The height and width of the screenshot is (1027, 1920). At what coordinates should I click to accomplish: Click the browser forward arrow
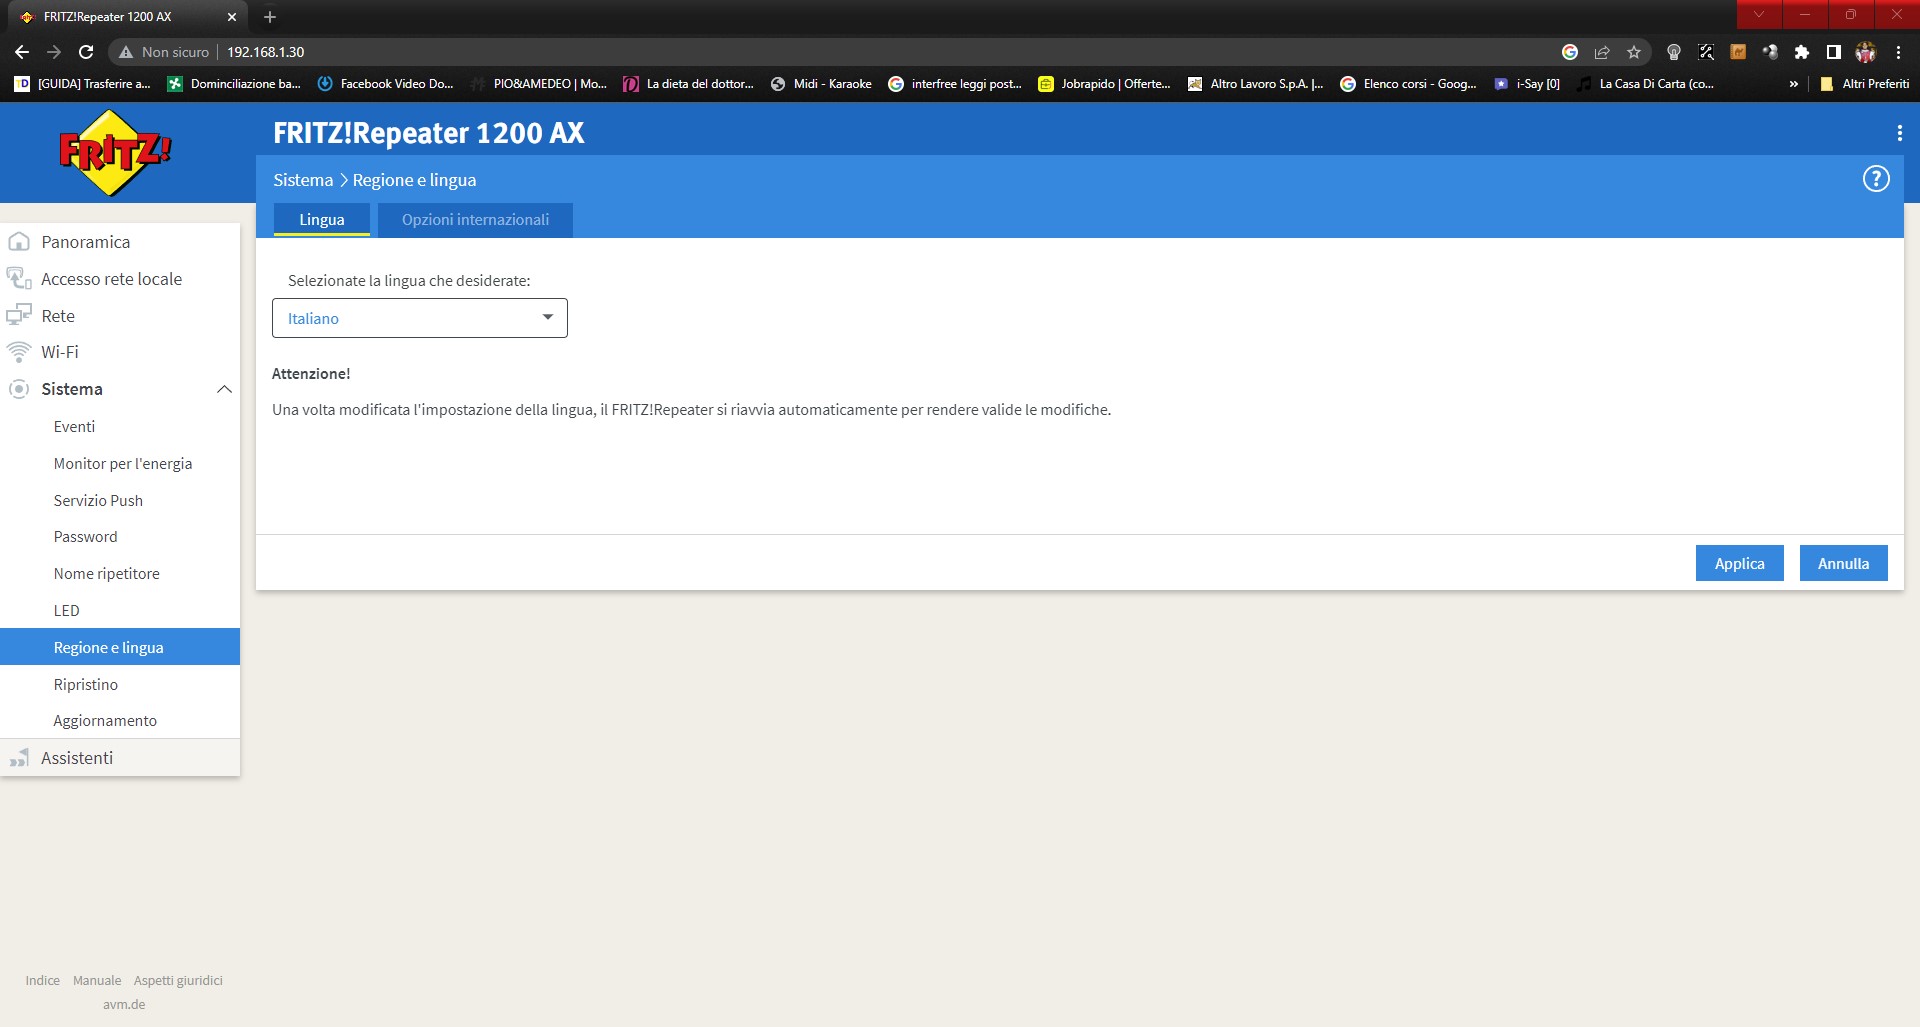pyautogui.click(x=54, y=52)
